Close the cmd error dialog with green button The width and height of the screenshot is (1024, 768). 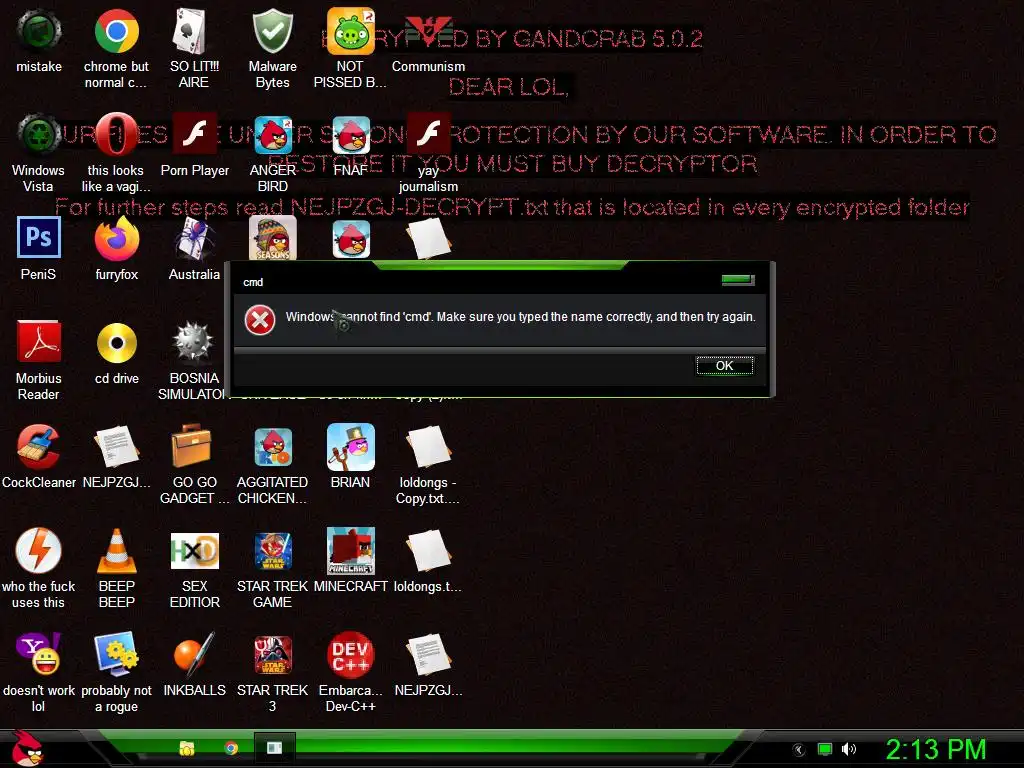point(738,280)
